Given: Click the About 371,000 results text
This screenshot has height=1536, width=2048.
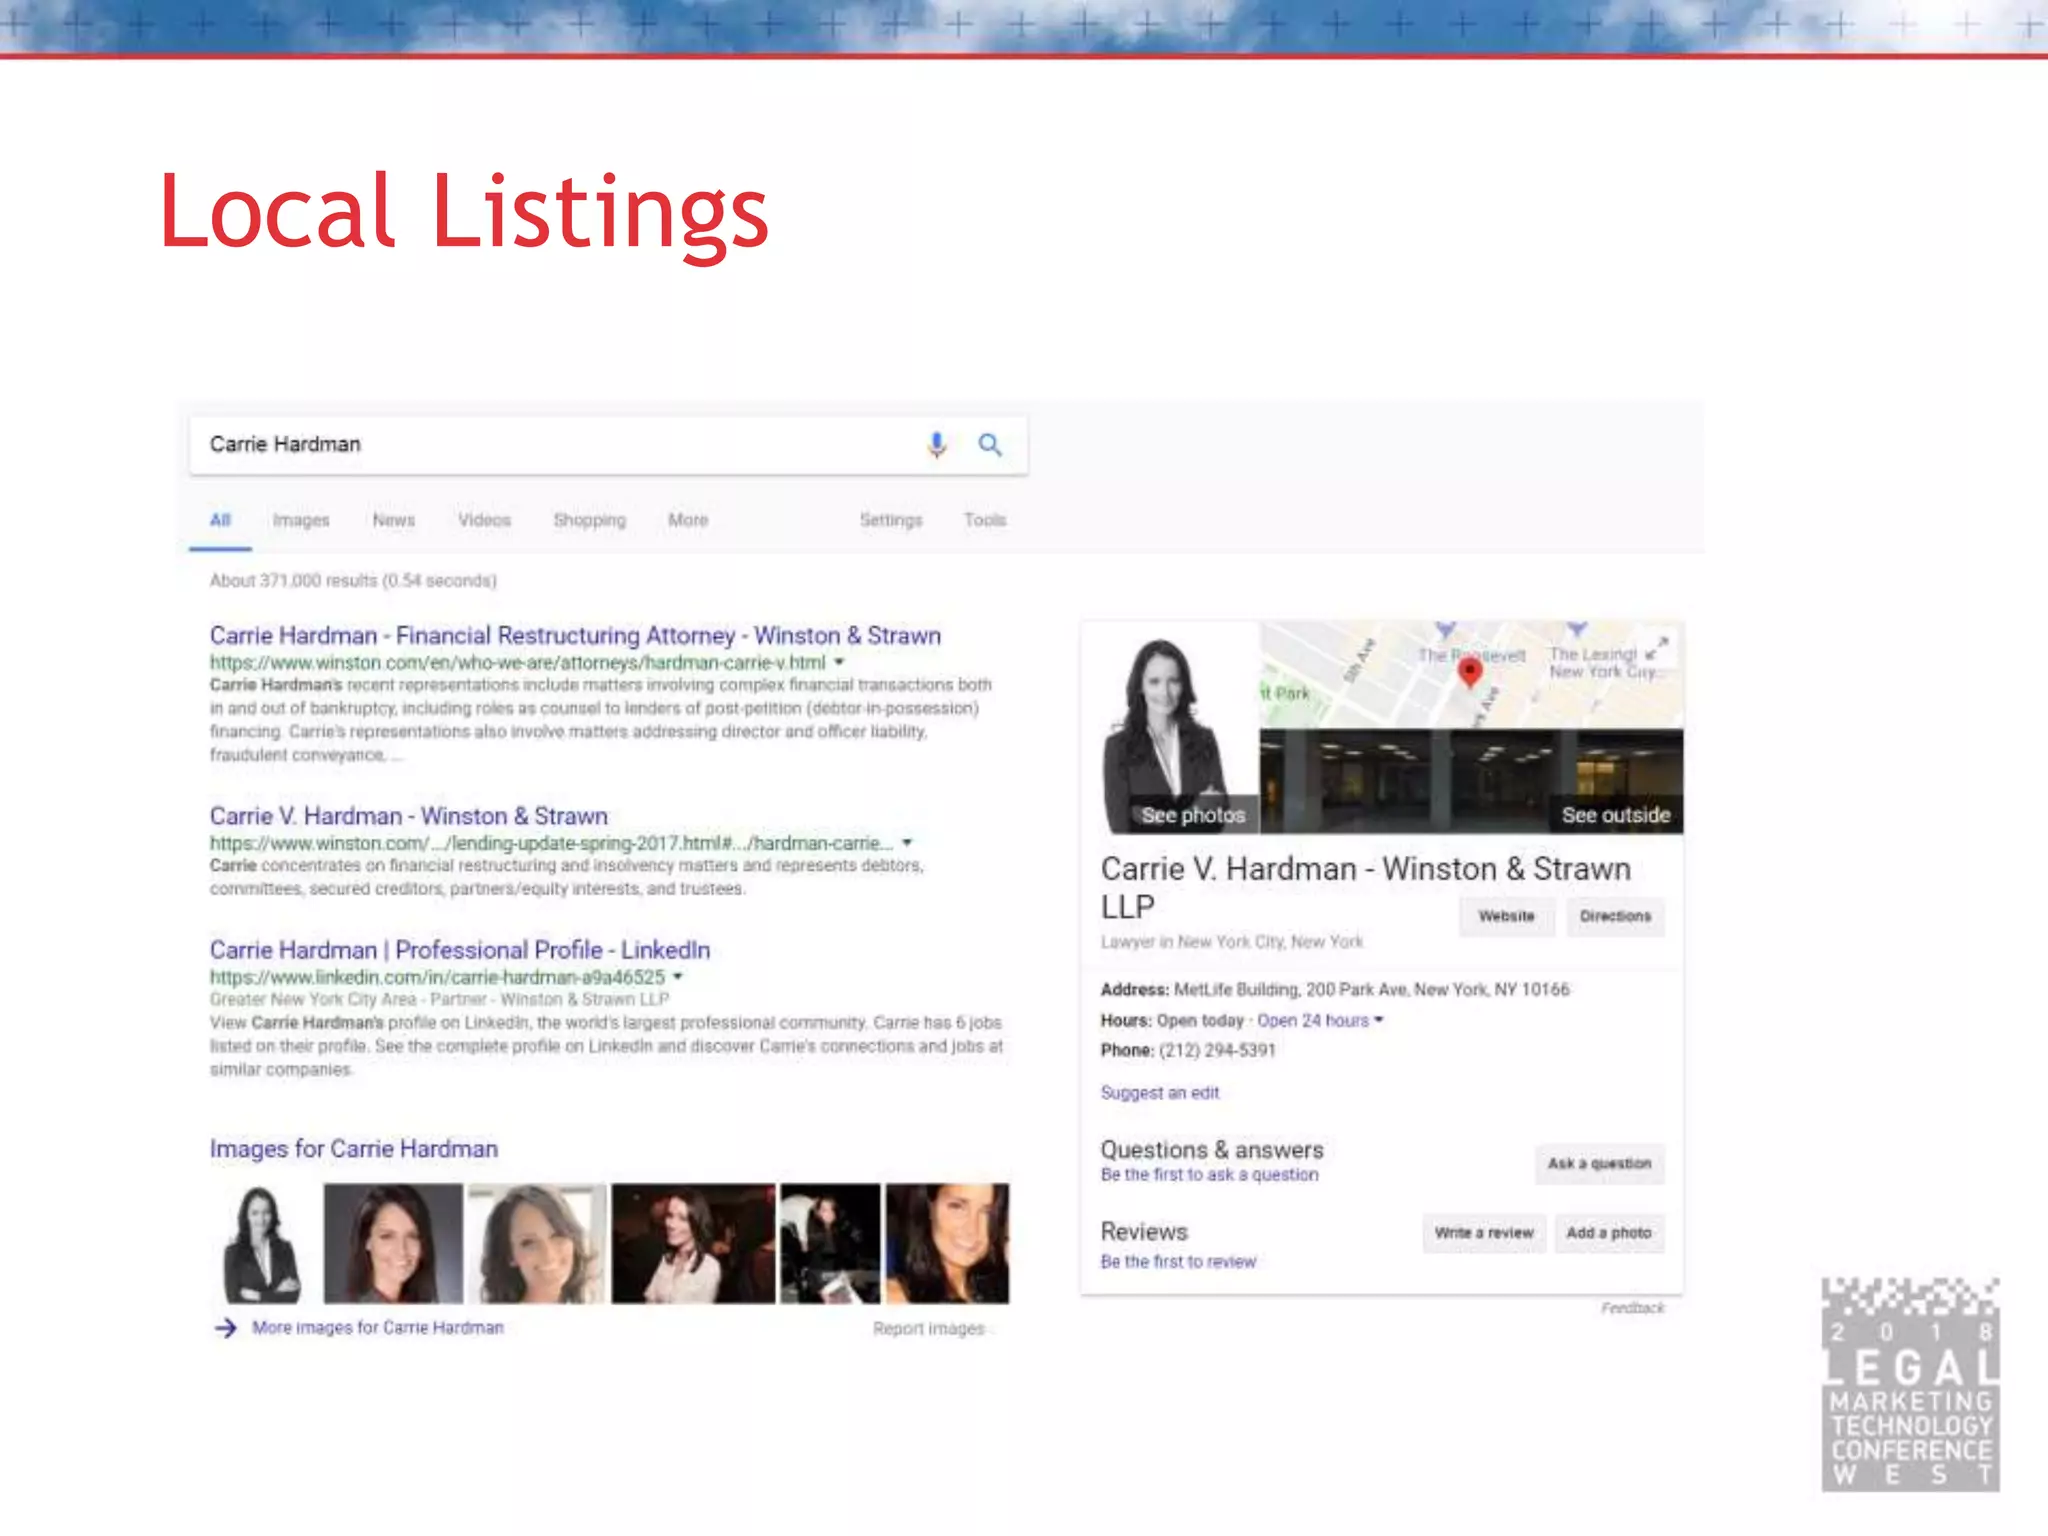Looking at the screenshot, I should (x=353, y=581).
